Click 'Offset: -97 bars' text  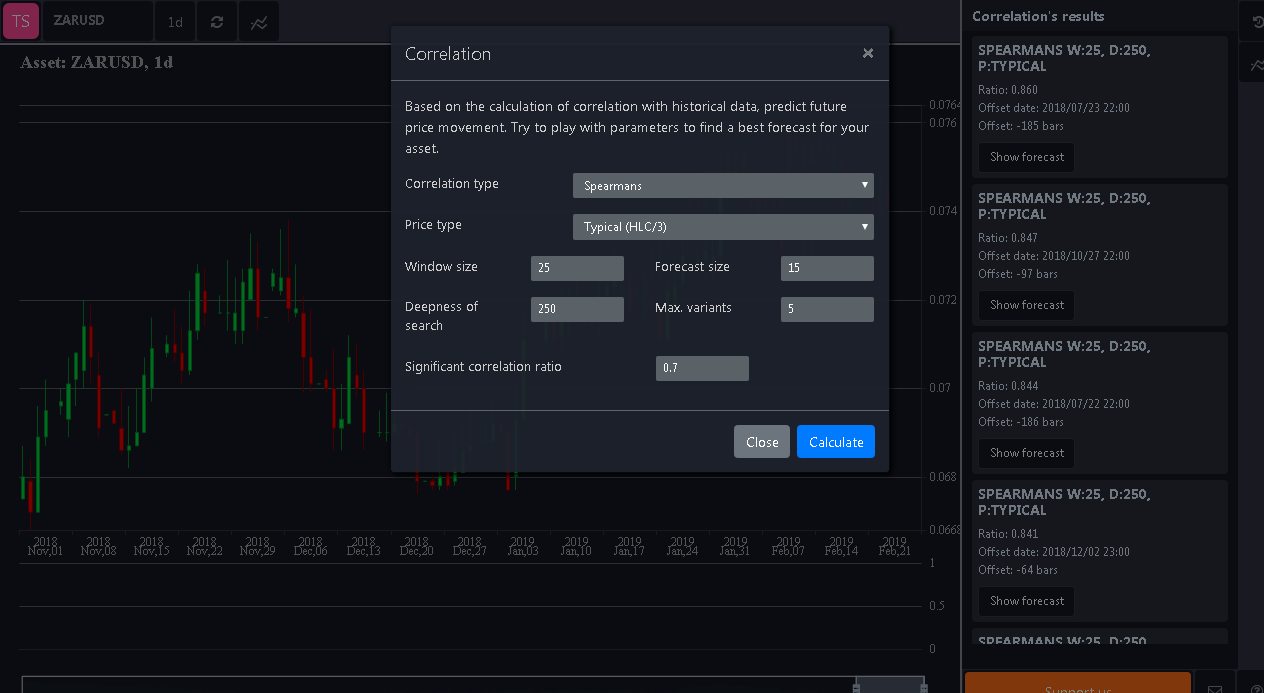[1018, 274]
